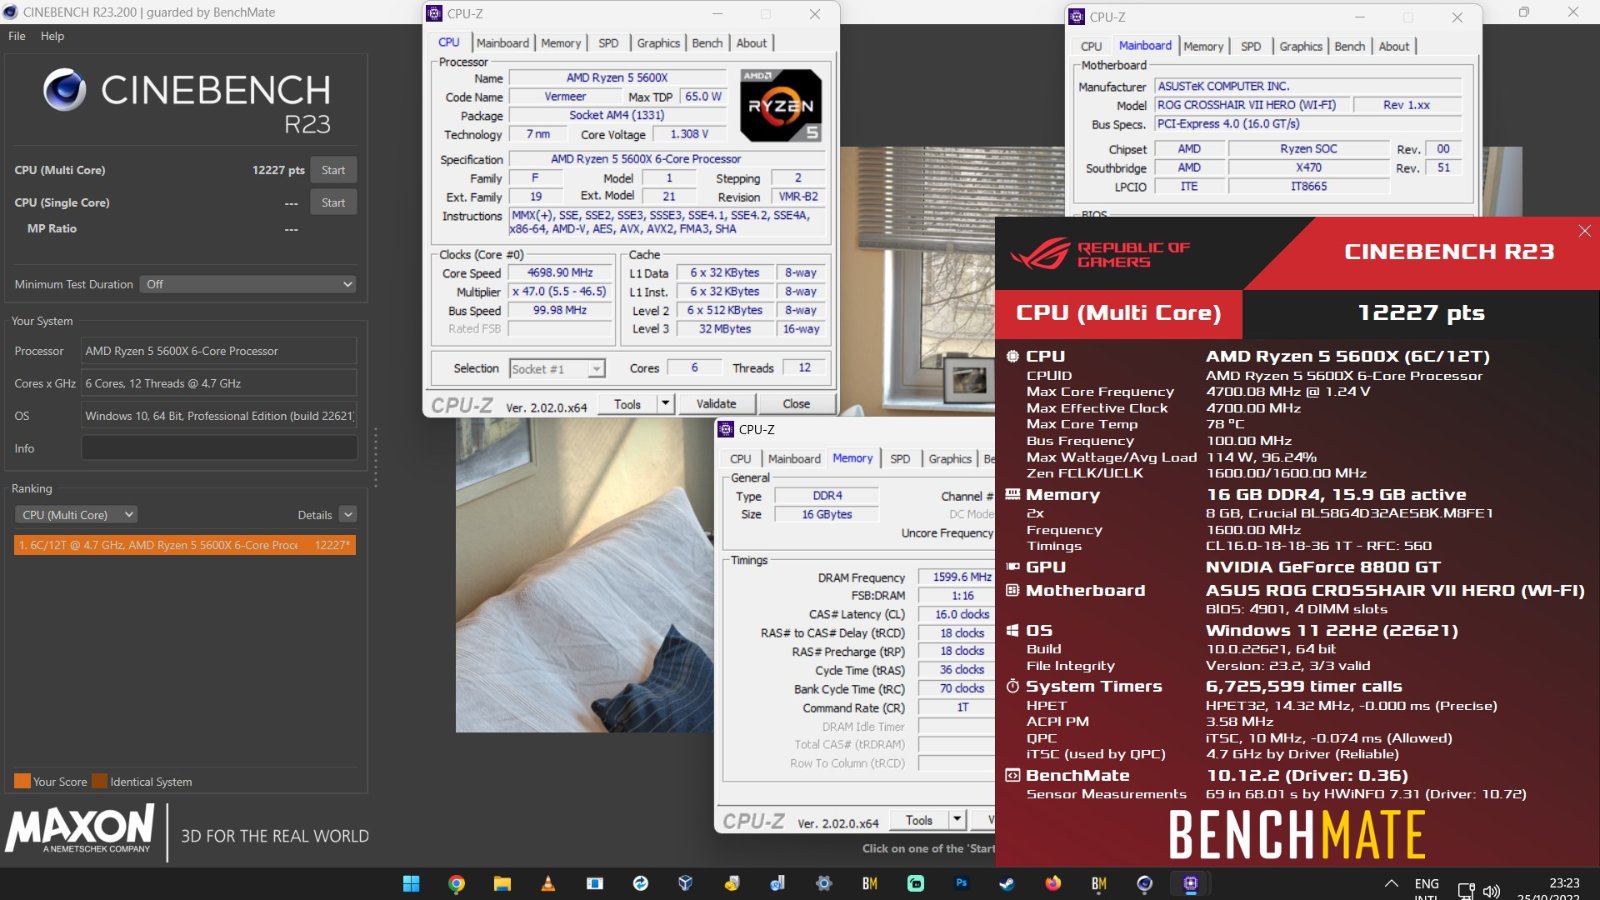Screen dimensions: 1600x900
Task: Select CPU tab in mainboard CPU-Z window
Action: click(x=1091, y=46)
